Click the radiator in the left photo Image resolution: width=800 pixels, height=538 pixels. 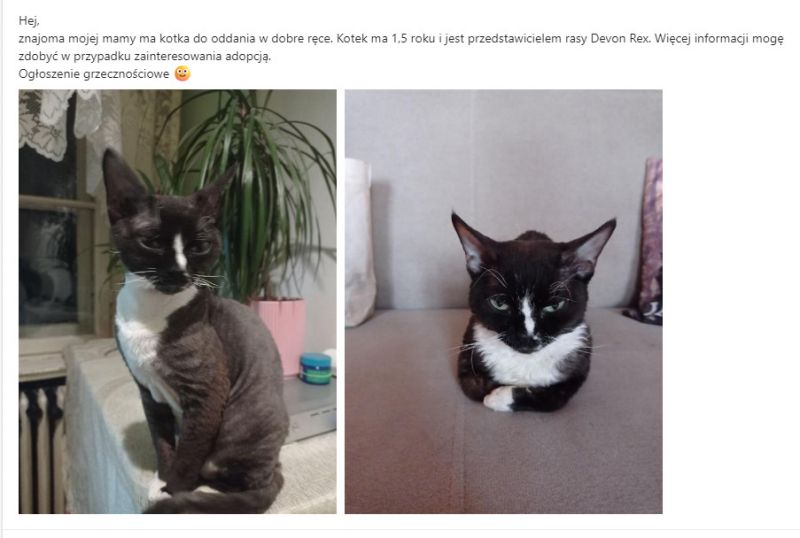[42, 447]
